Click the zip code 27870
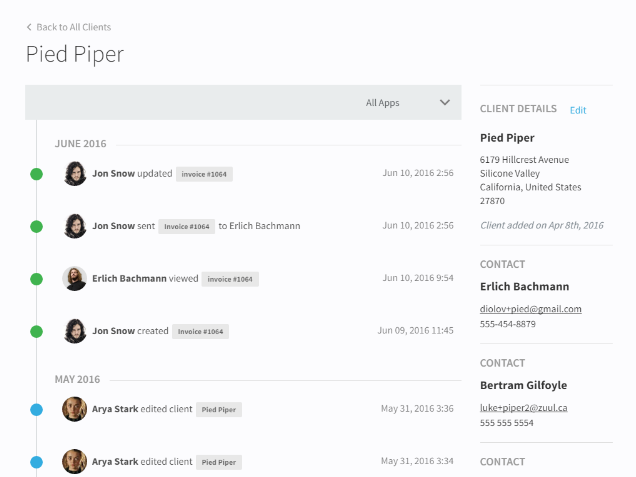636x477 pixels. [492, 201]
